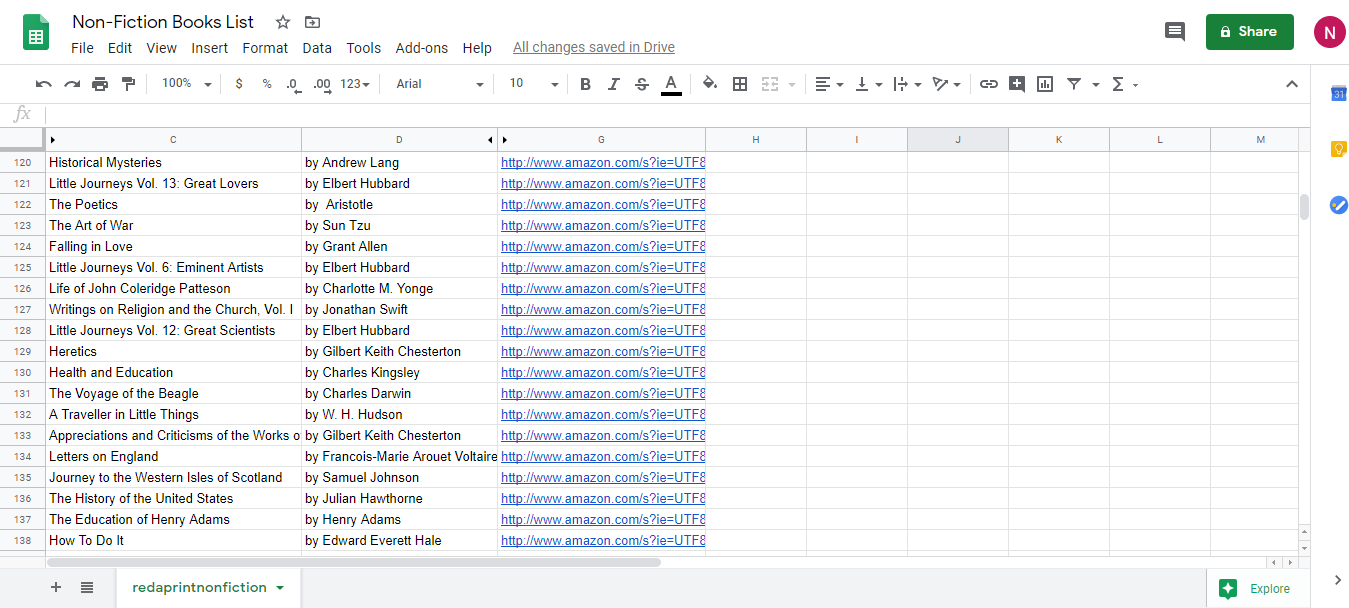
Task: Add a new sheet
Action: click(x=56, y=587)
